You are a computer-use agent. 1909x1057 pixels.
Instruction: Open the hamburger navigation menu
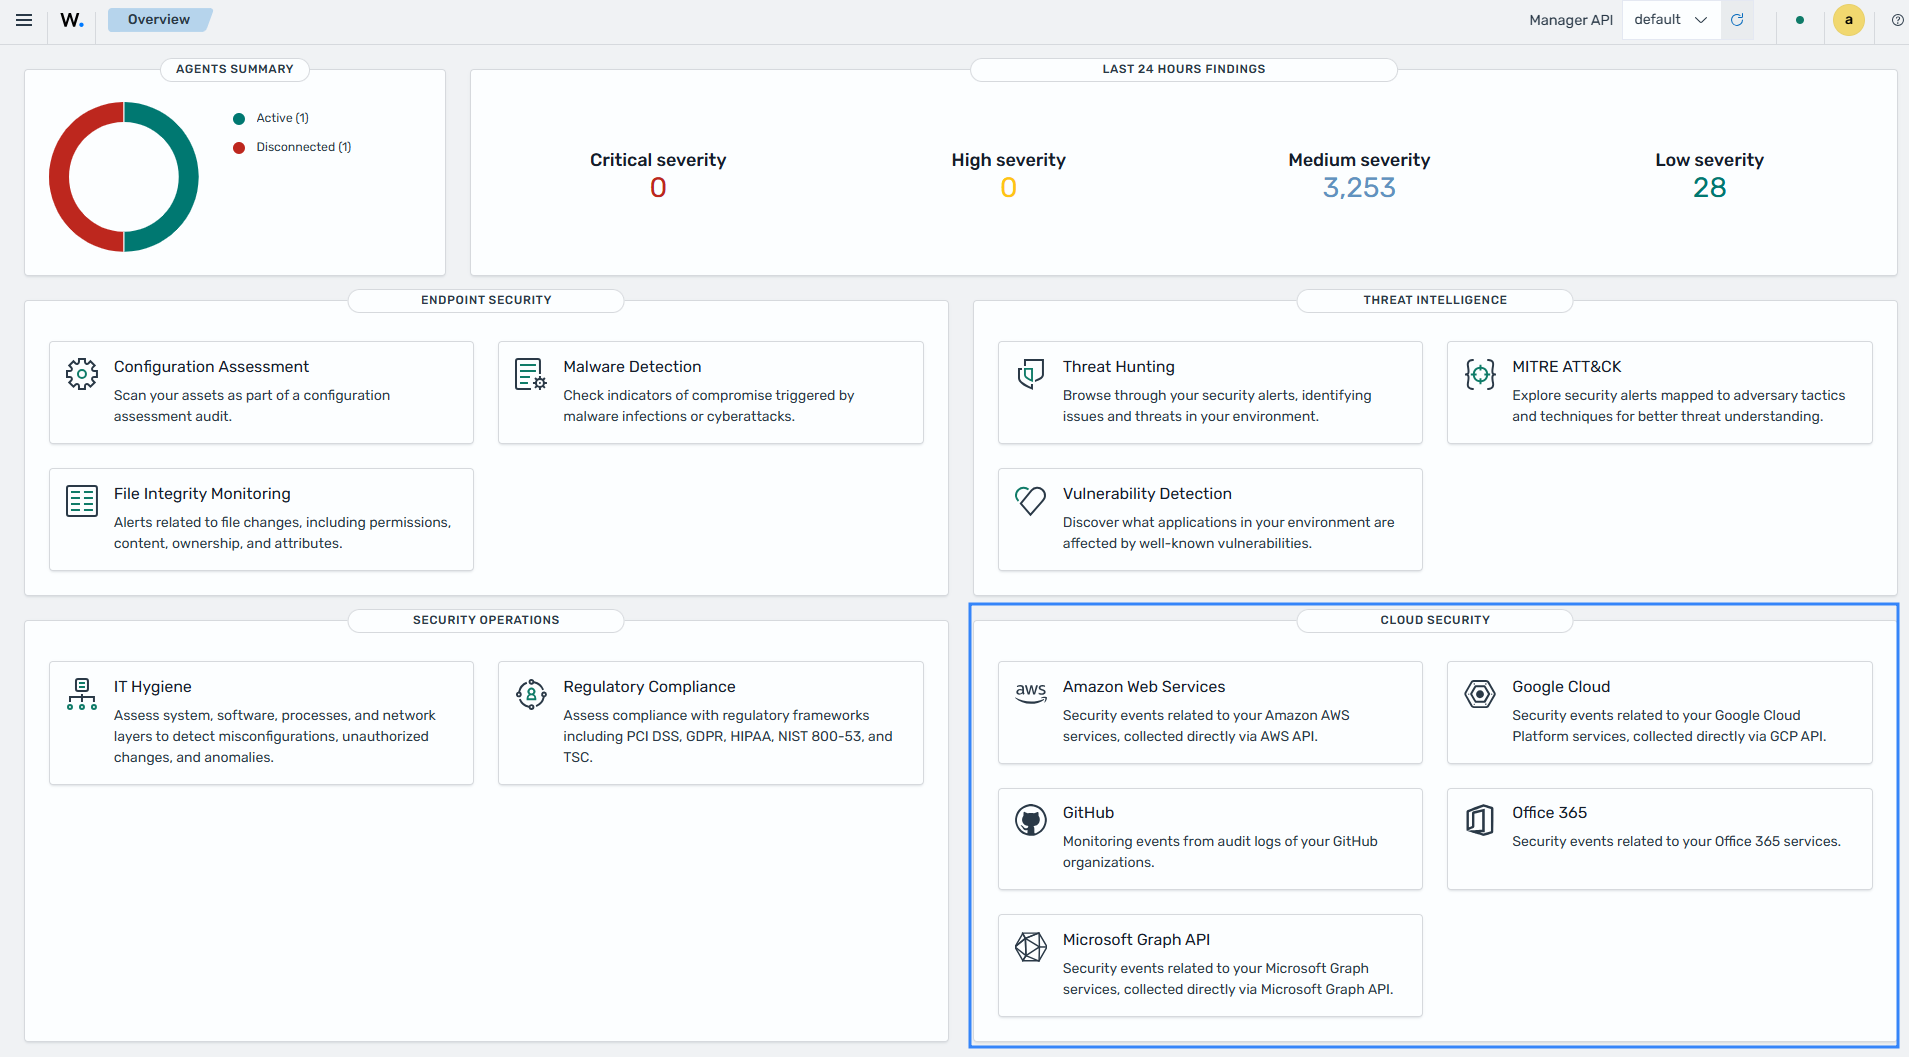coord(24,20)
